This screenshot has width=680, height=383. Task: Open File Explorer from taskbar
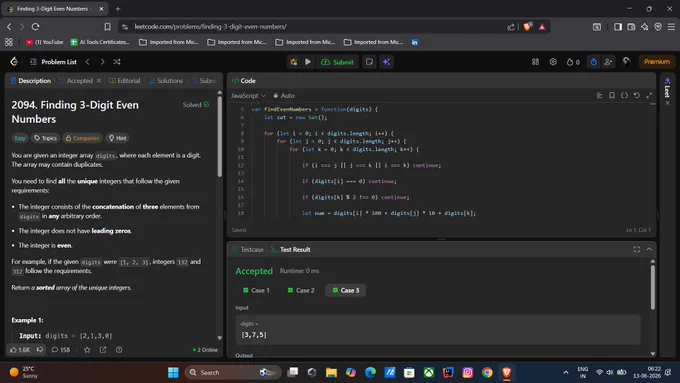(331, 373)
